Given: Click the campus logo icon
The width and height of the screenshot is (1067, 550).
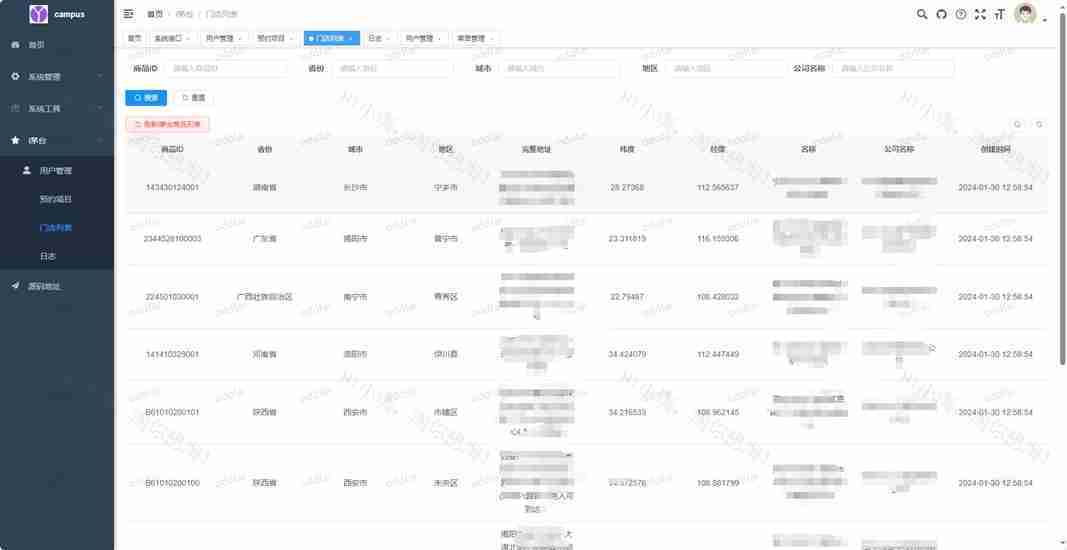Looking at the screenshot, I should coord(39,14).
